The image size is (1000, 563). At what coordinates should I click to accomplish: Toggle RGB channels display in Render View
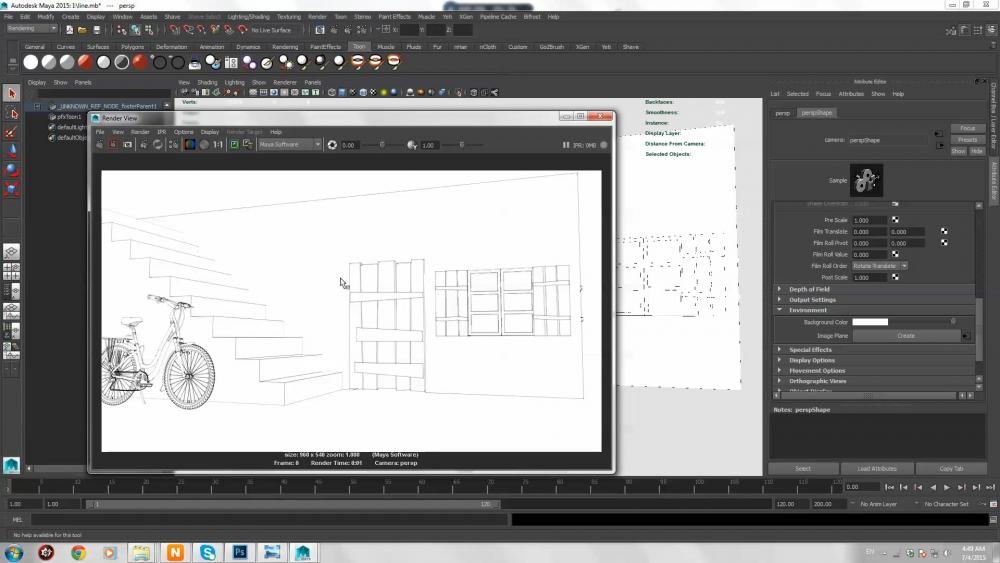pyautogui.click(x=189, y=145)
